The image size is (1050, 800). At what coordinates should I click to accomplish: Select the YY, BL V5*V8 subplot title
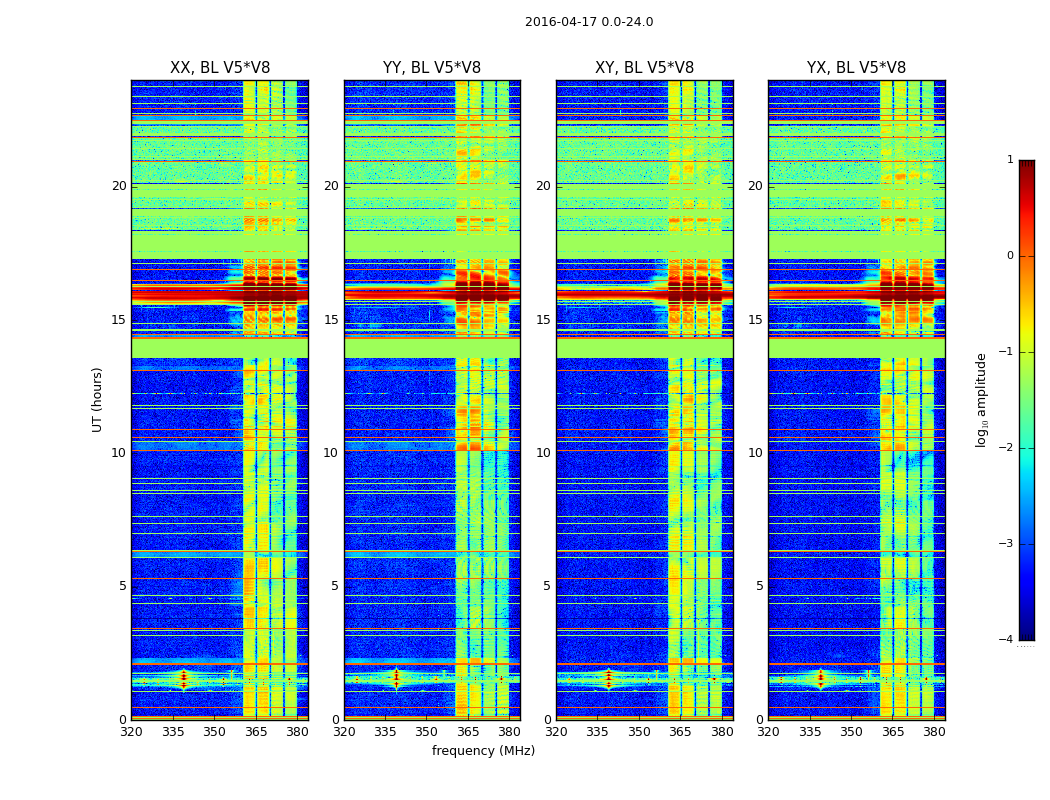tap(432, 68)
